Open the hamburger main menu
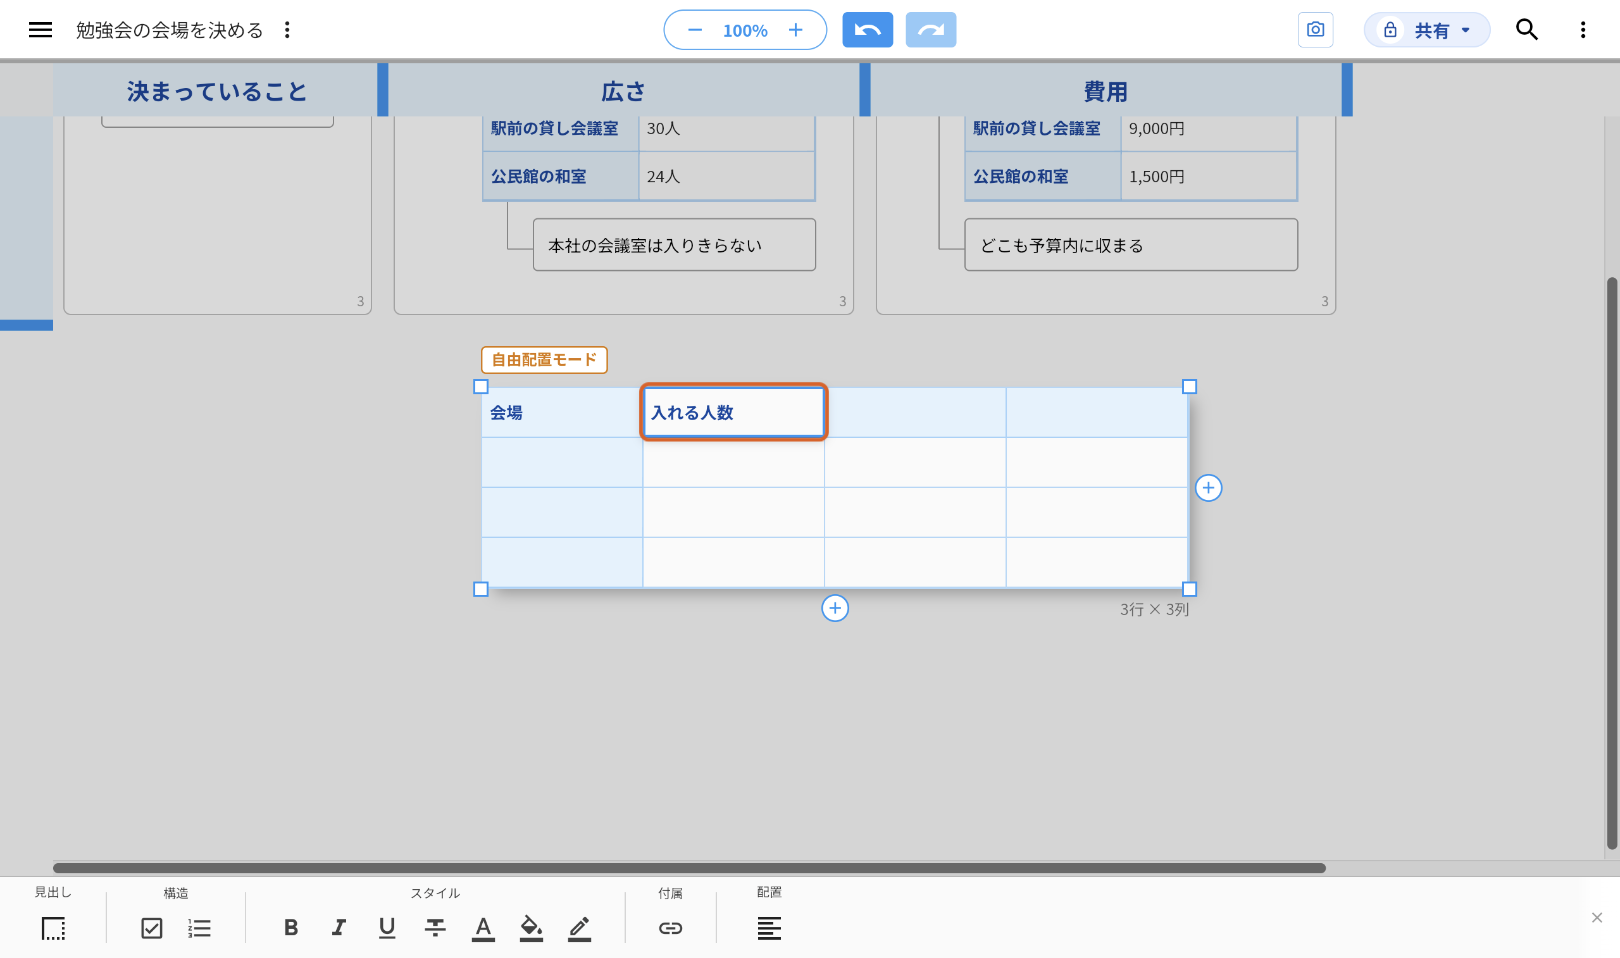This screenshot has height=958, width=1620. coord(40,30)
